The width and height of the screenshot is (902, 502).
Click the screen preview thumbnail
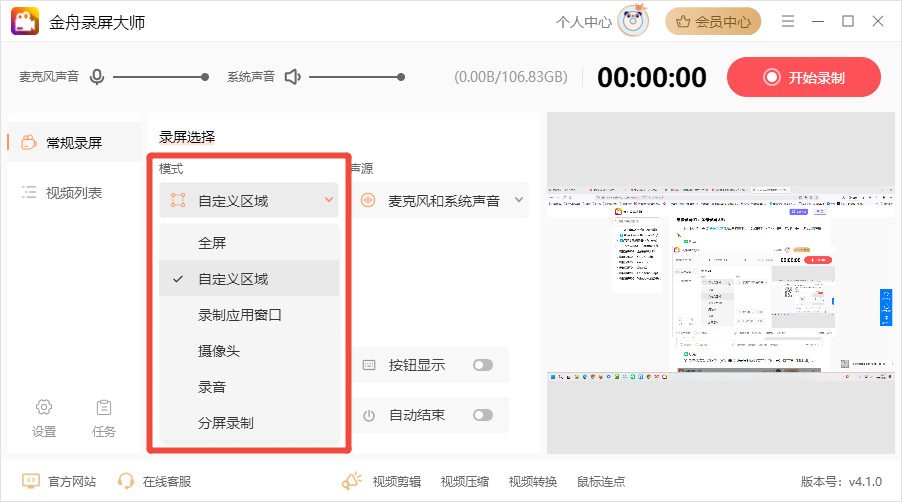(721, 282)
